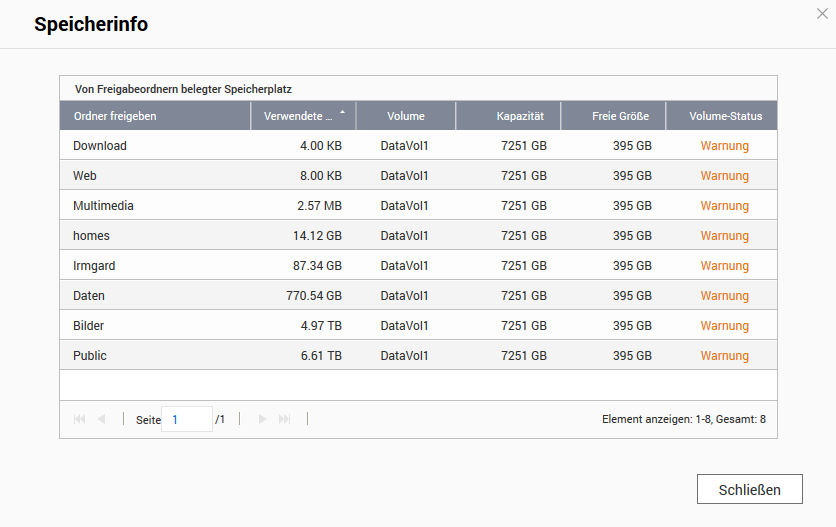Click 14.12 GB used size value
836x527 pixels.
[317, 235]
